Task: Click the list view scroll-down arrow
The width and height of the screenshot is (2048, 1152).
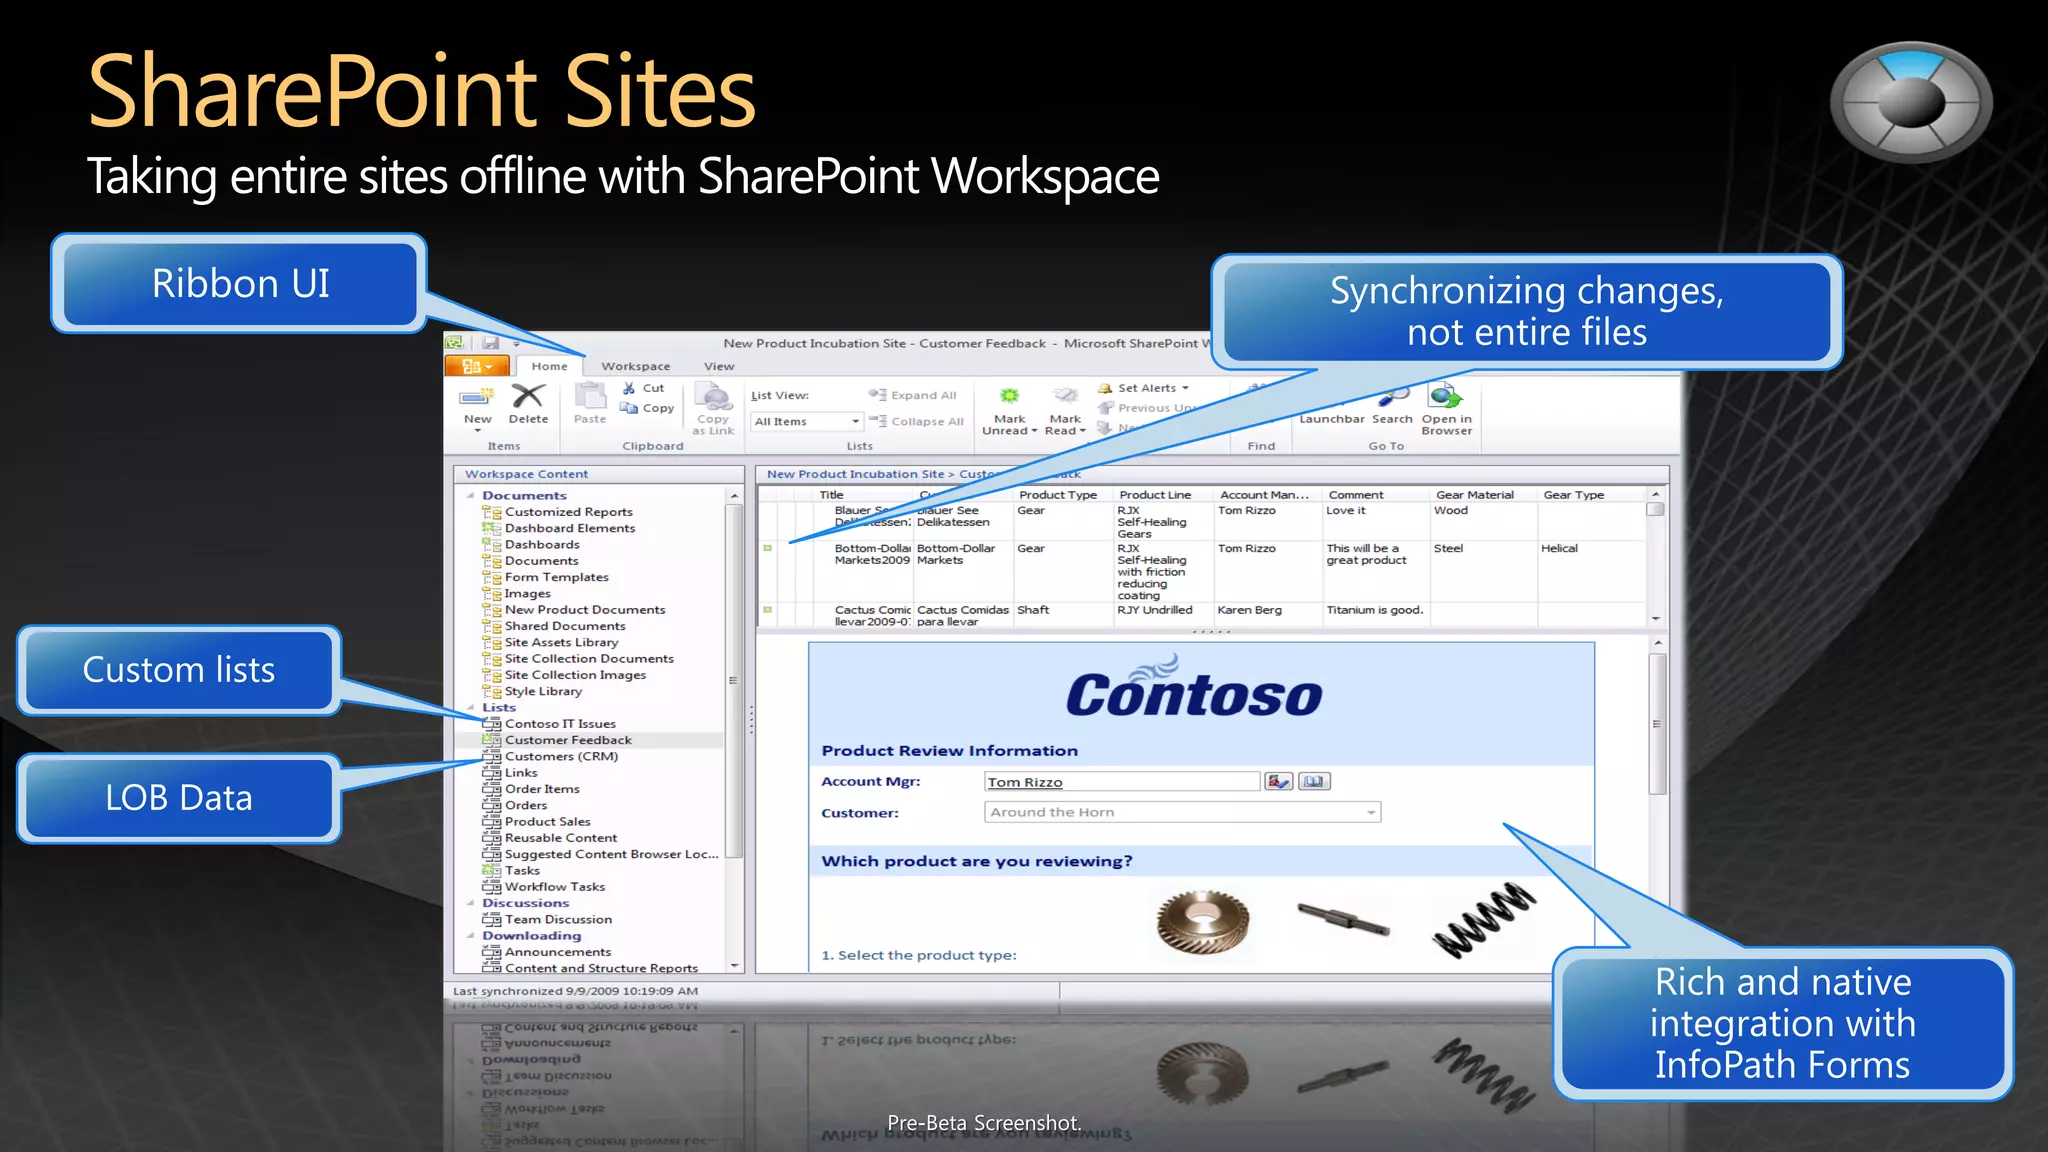Action: 1655,619
